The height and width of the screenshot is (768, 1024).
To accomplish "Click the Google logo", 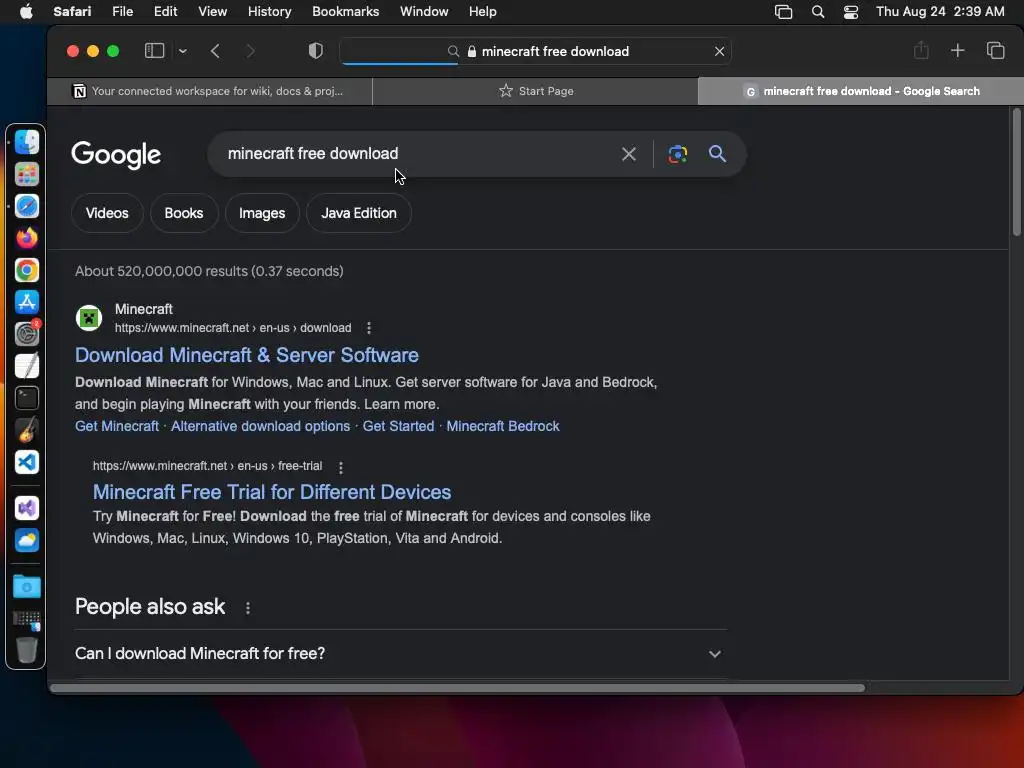I will 116,155.
